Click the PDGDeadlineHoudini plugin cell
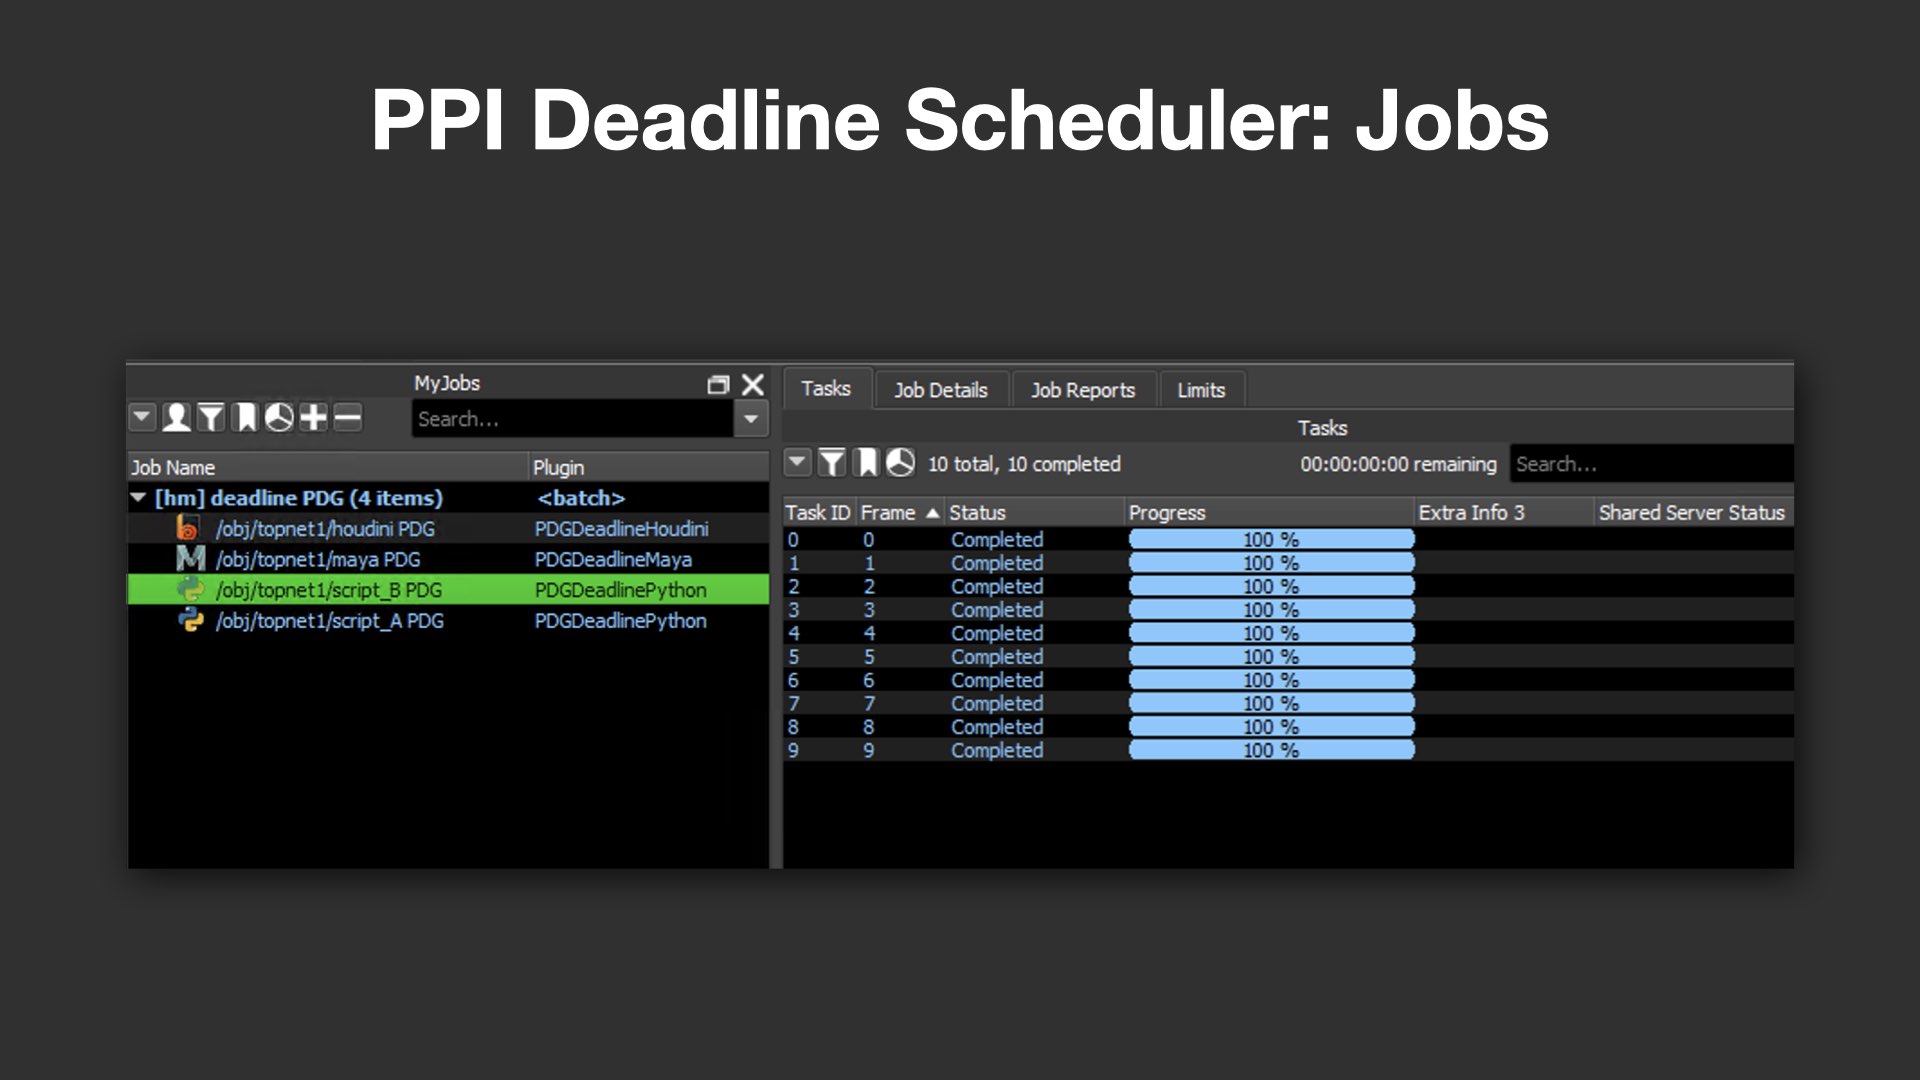The height and width of the screenshot is (1080, 1920). pyautogui.click(x=621, y=529)
